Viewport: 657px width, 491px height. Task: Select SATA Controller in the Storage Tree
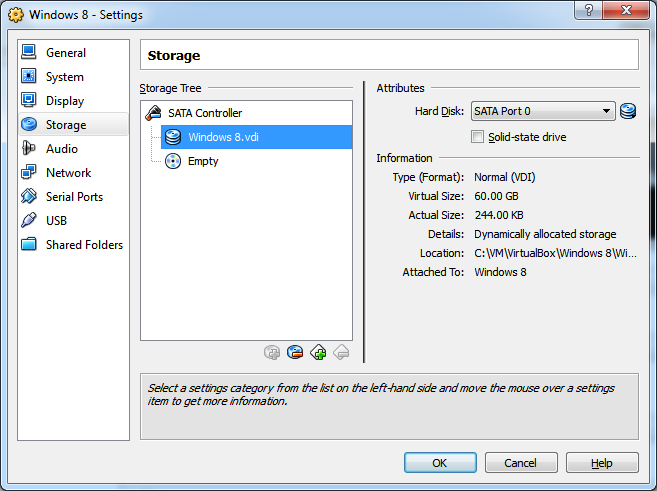pos(204,113)
